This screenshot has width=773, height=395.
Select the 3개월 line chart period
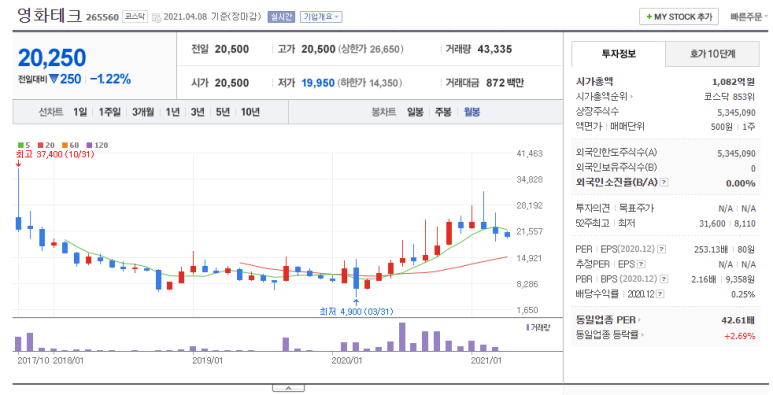pos(143,112)
